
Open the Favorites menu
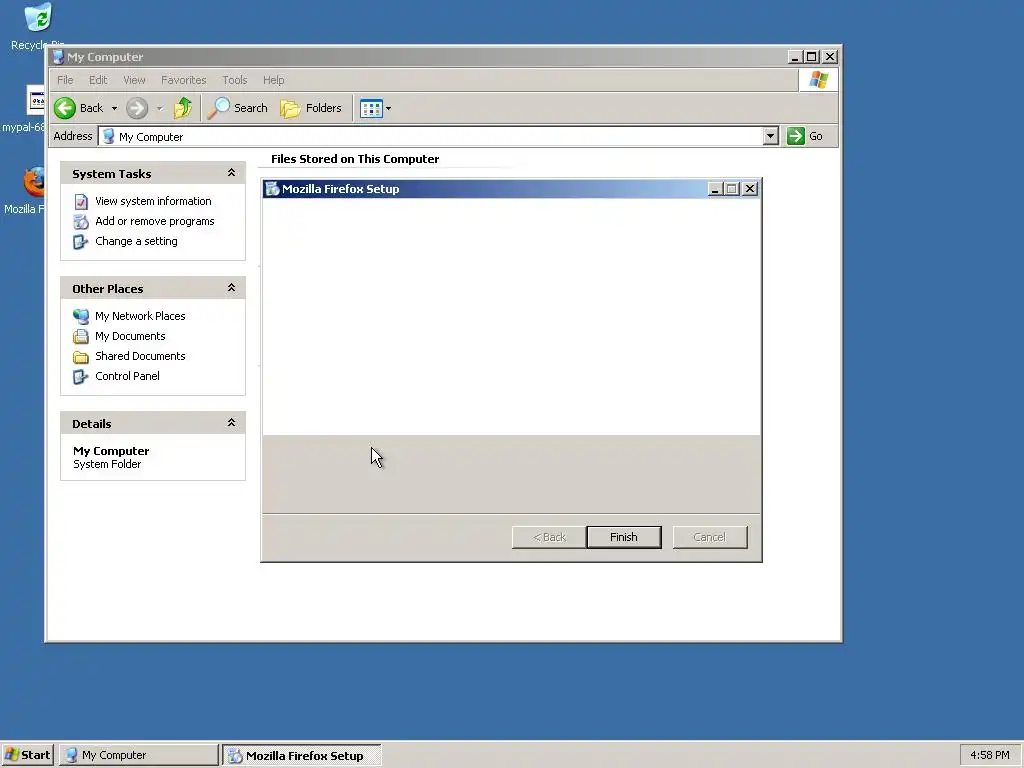(184, 80)
